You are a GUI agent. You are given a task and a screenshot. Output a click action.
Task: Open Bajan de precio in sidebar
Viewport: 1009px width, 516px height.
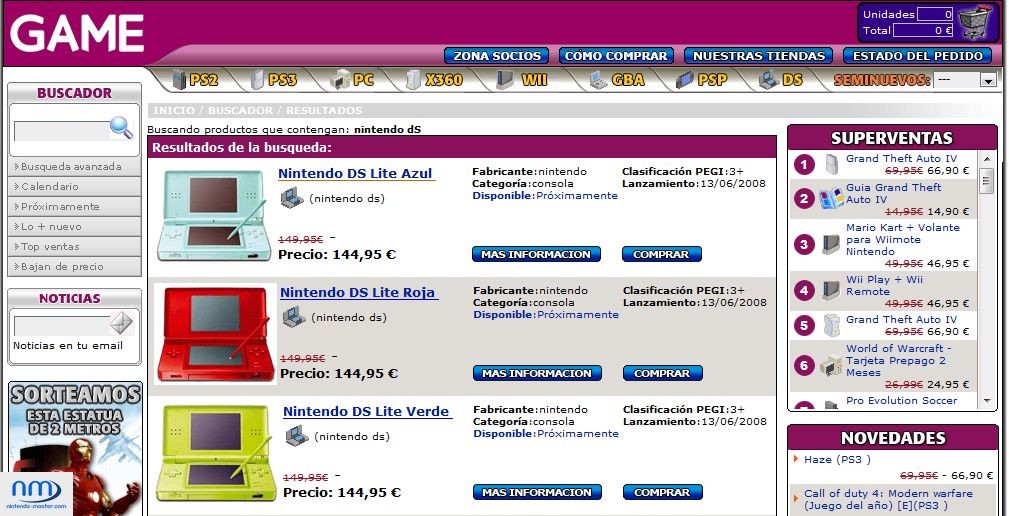[74, 266]
